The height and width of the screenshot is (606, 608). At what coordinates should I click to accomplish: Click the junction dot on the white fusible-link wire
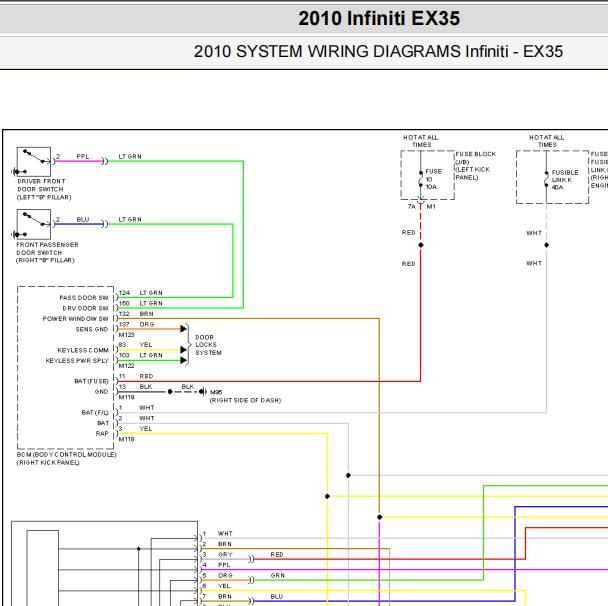pyautogui.click(x=546, y=245)
